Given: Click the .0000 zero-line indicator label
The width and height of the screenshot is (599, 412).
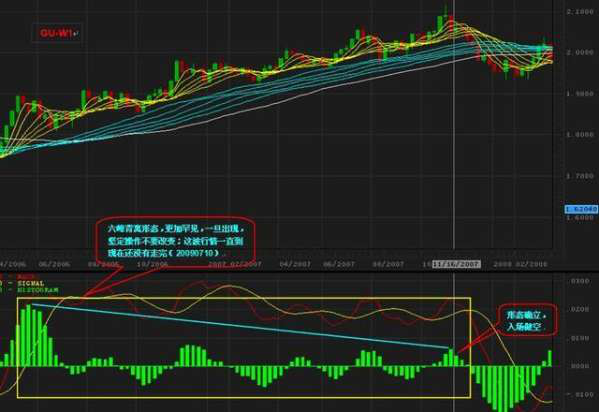Looking at the screenshot, I should click(580, 366).
